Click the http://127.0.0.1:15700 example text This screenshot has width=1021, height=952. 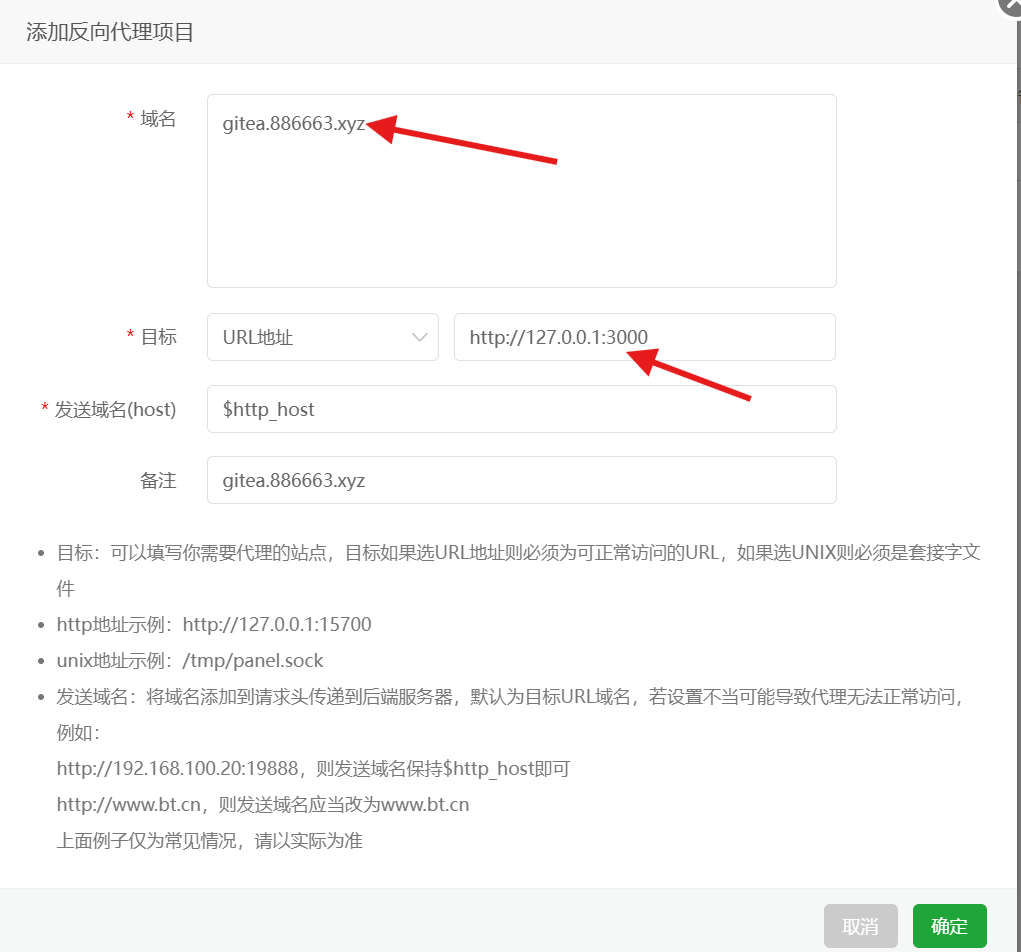[x=277, y=625]
